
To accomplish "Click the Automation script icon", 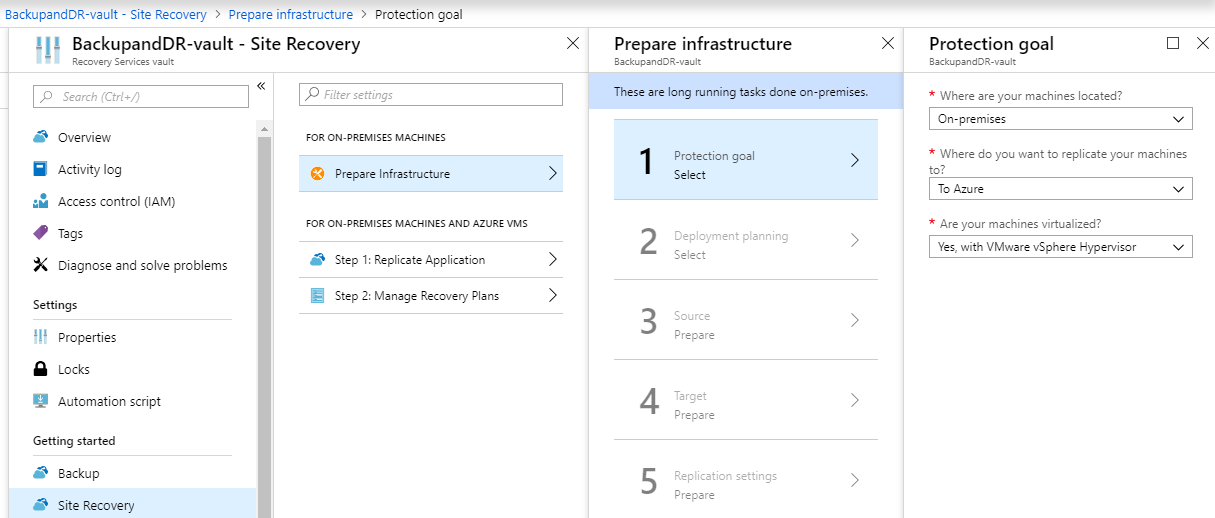I will point(40,401).
